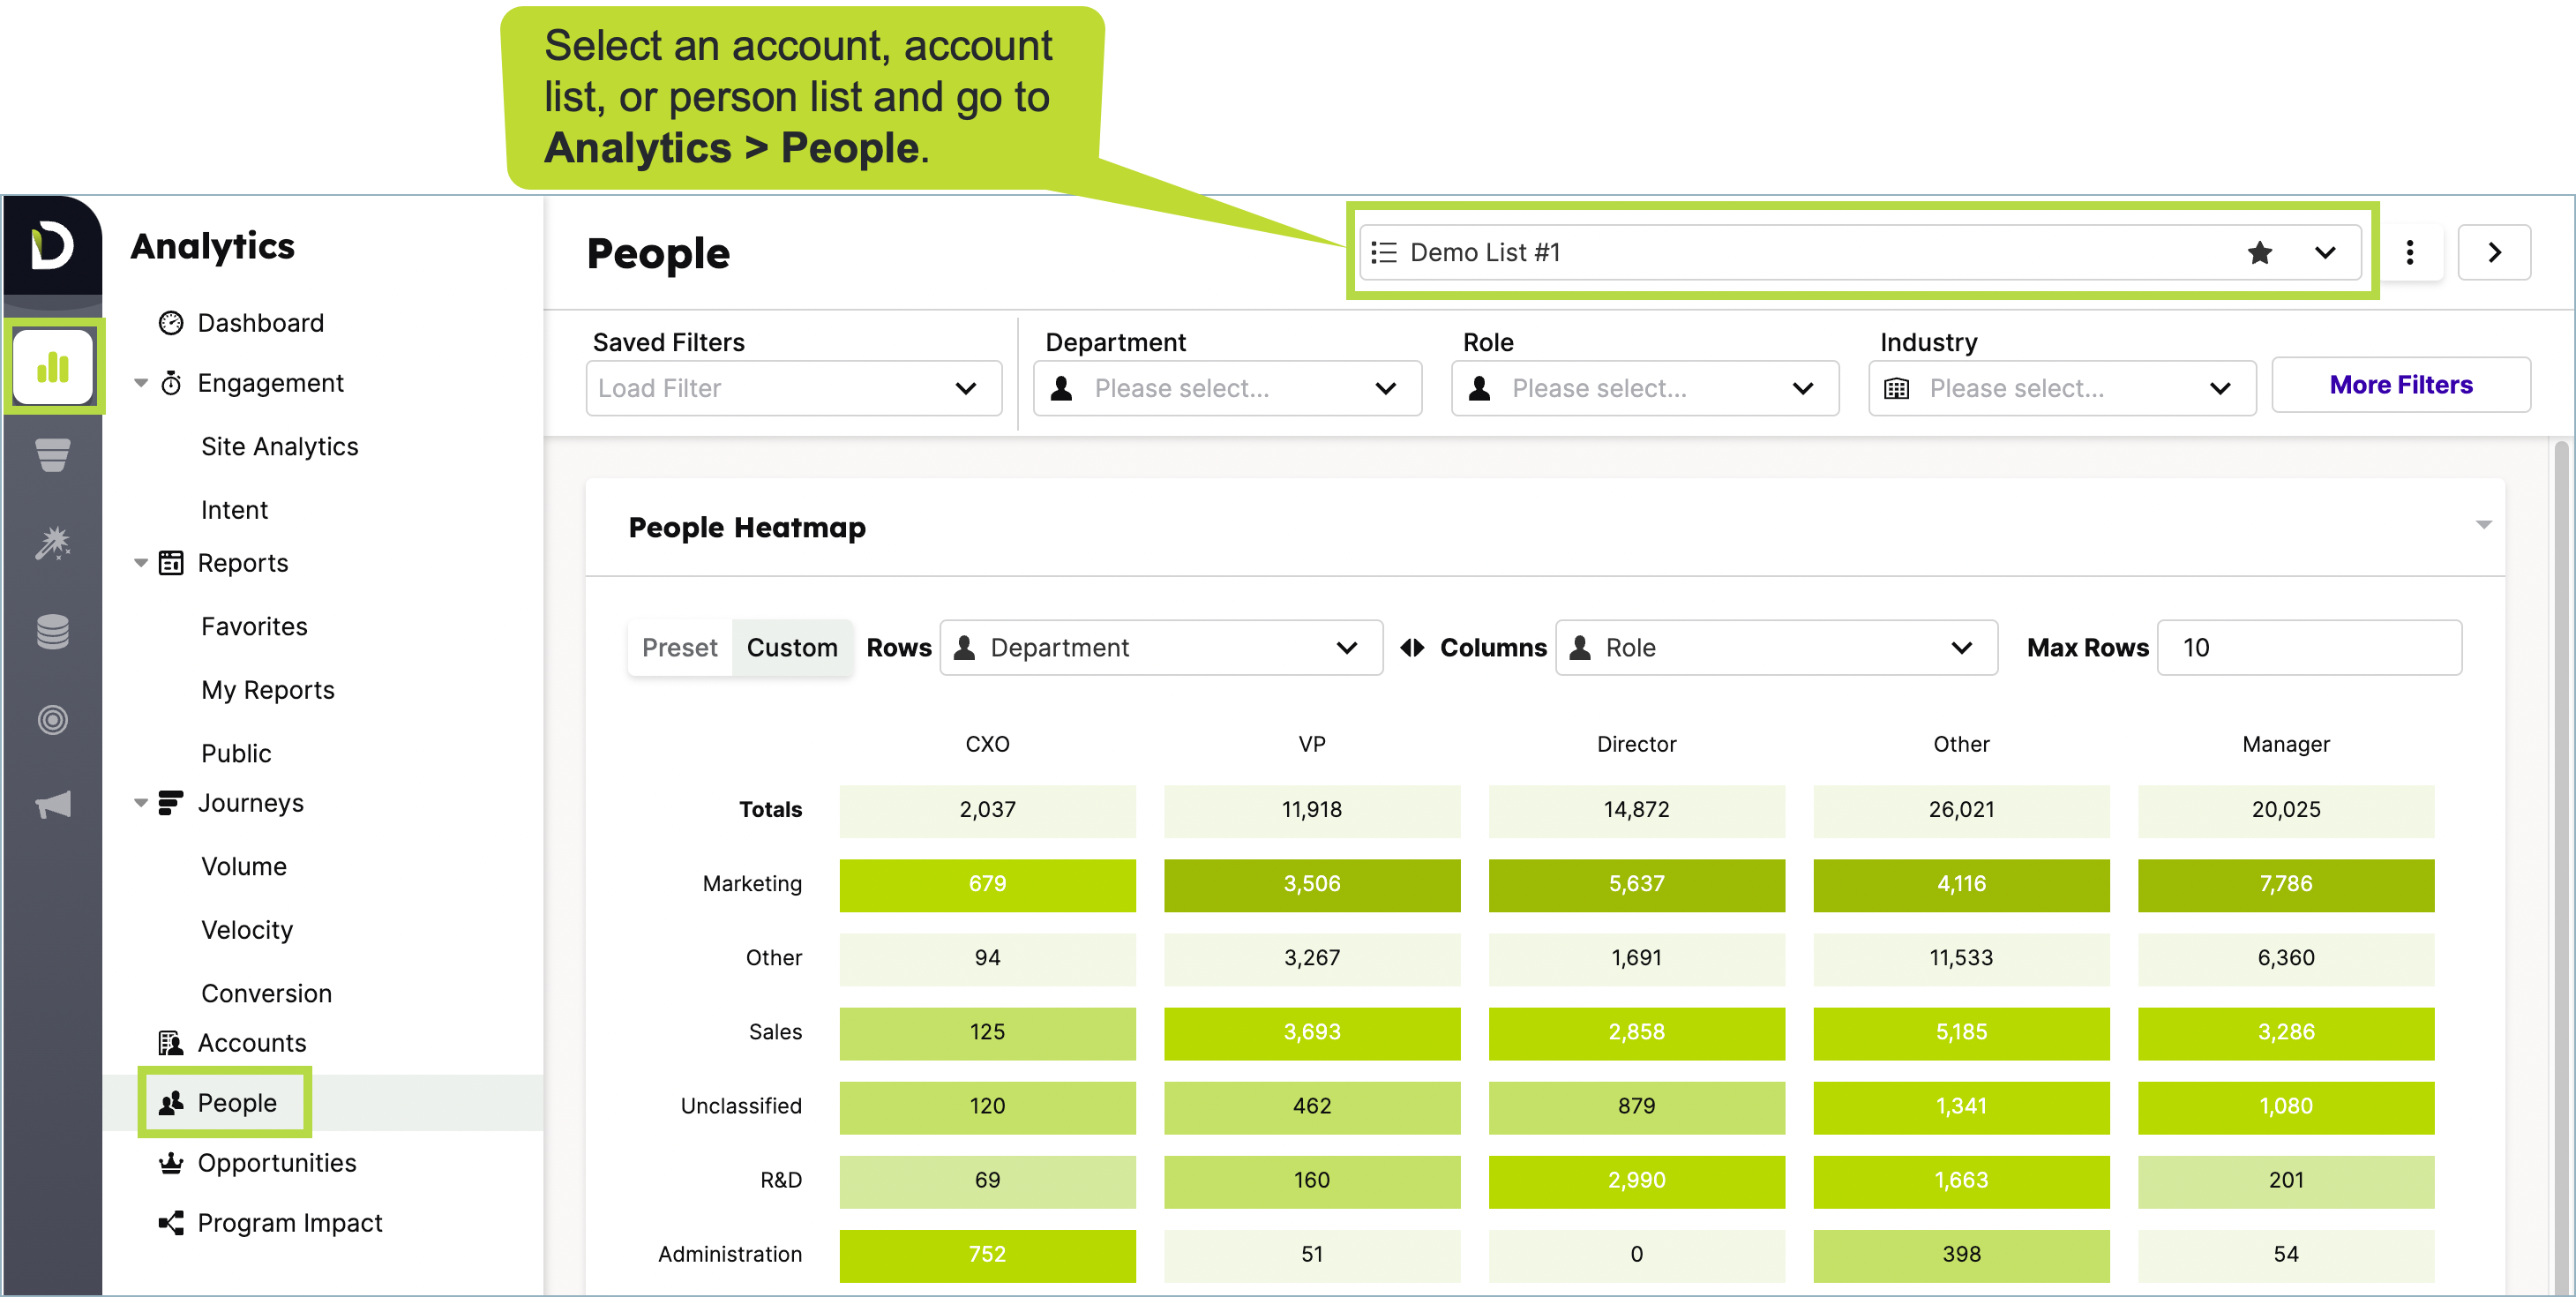Click the magic wand sparkle icon

click(53, 543)
